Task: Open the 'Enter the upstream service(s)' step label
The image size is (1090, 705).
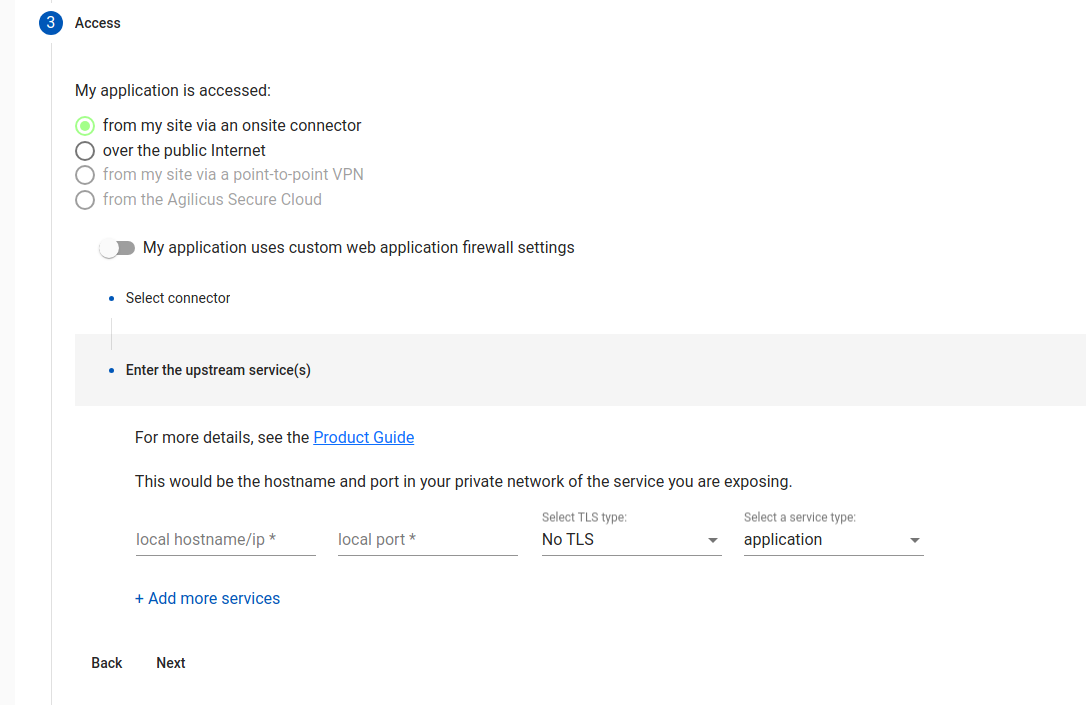Action: pos(218,370)
